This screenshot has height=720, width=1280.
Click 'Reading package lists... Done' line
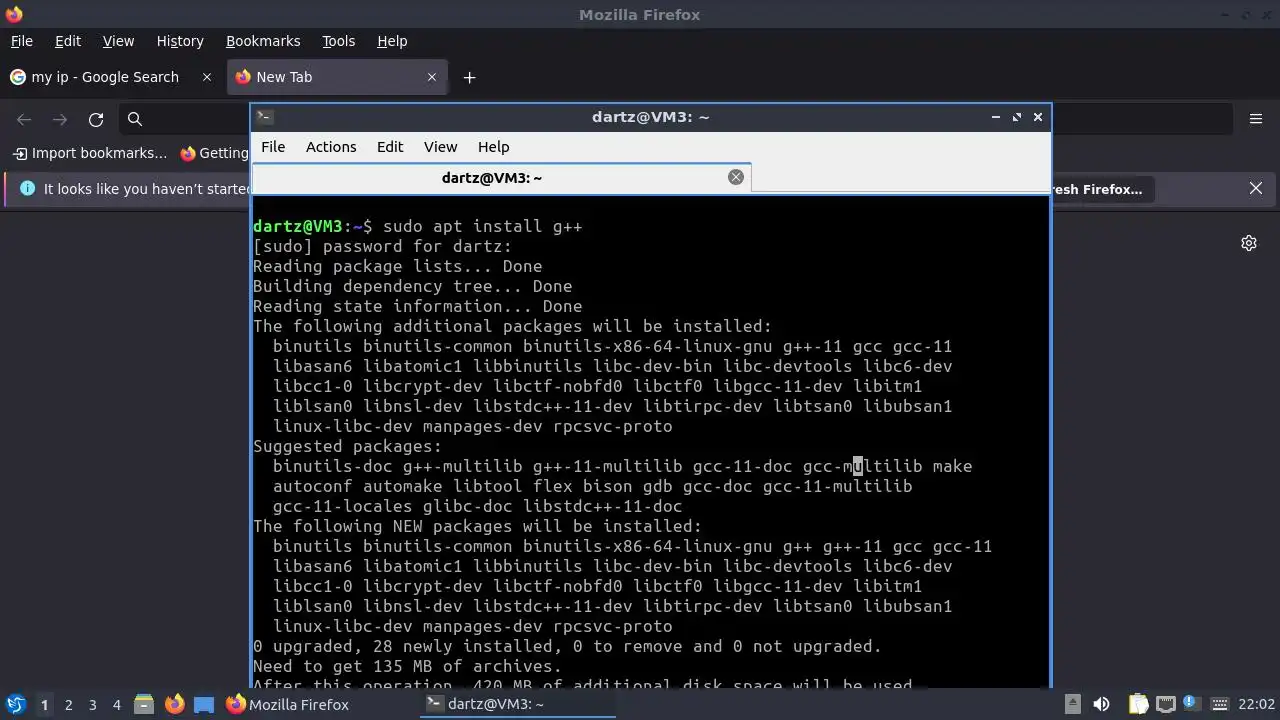tap(397, 266)
